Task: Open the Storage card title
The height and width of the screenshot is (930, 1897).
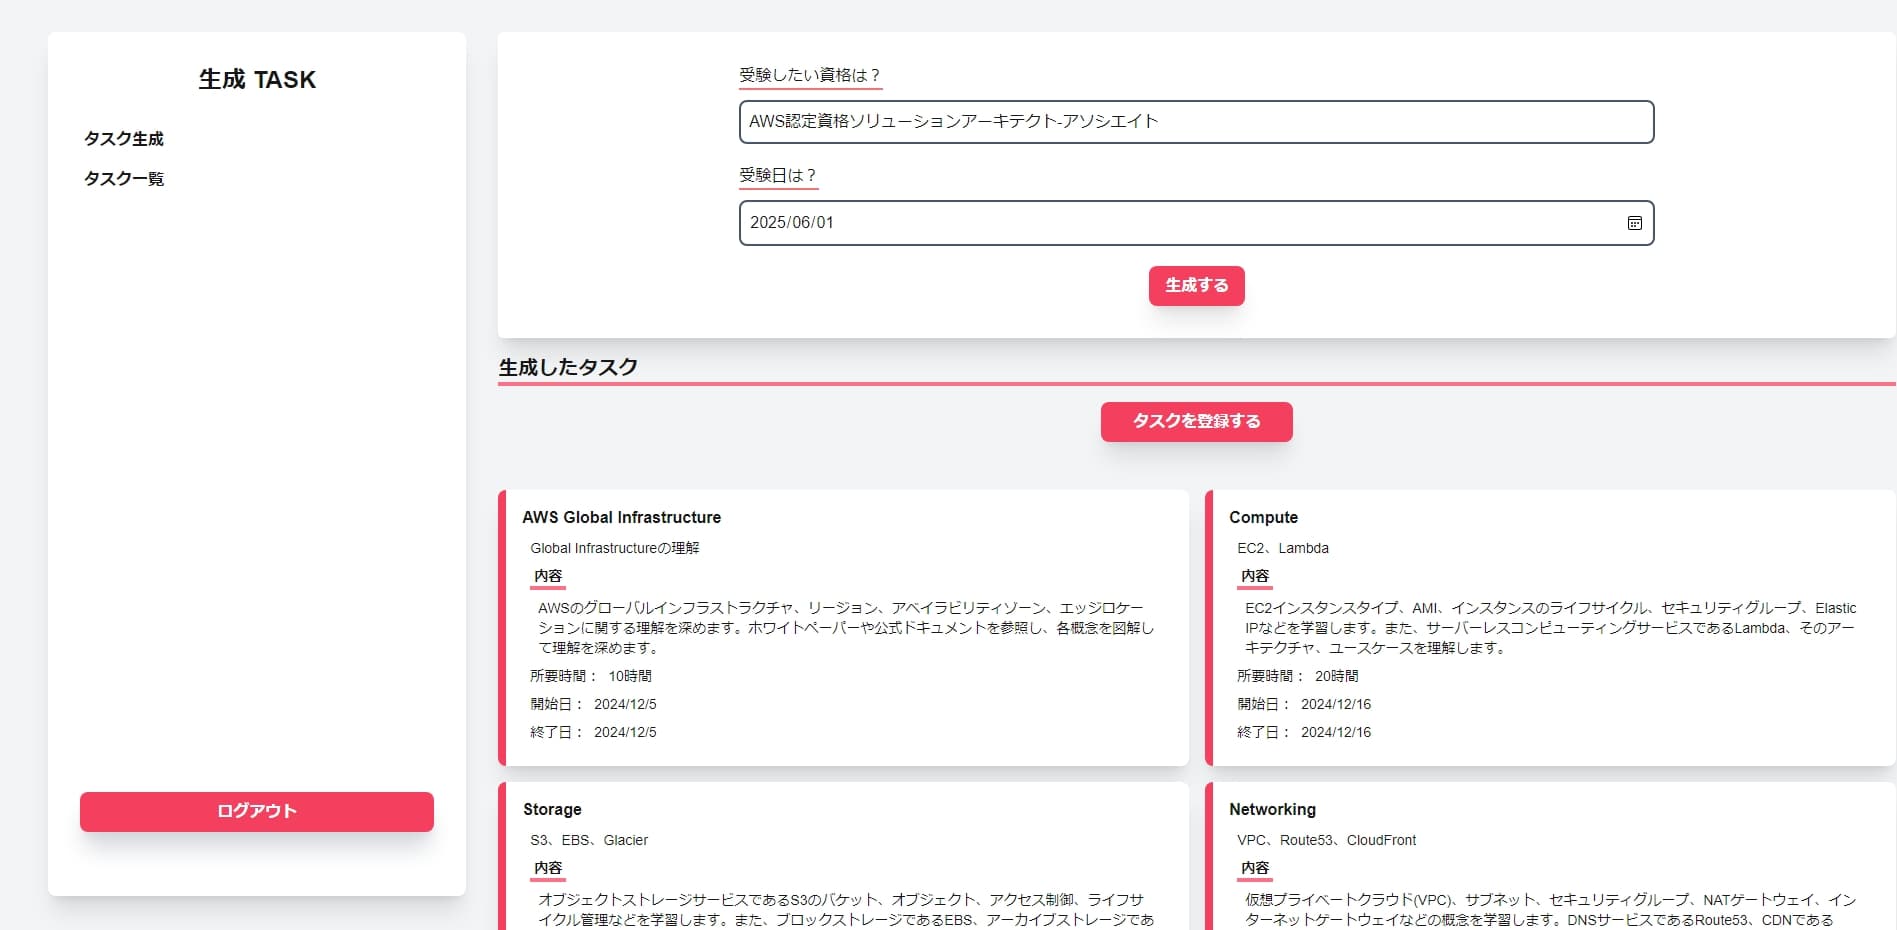Action: pos(552,809)
